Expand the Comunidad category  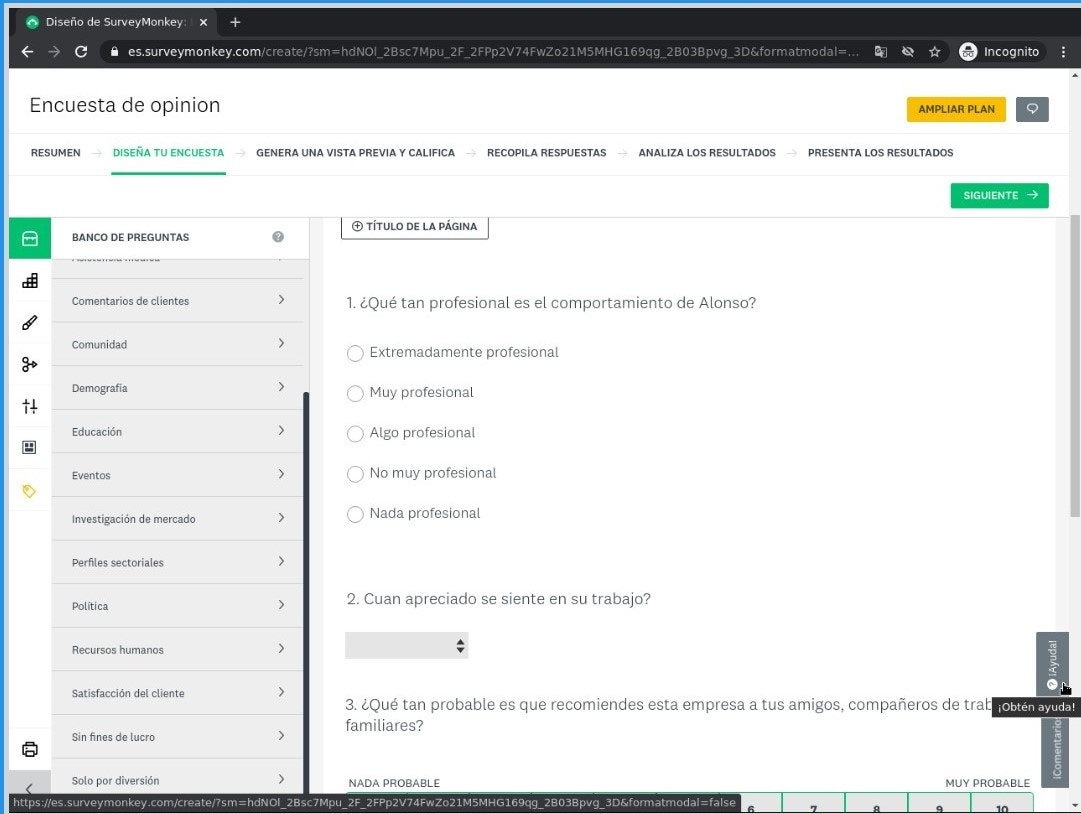click(177, 344)
